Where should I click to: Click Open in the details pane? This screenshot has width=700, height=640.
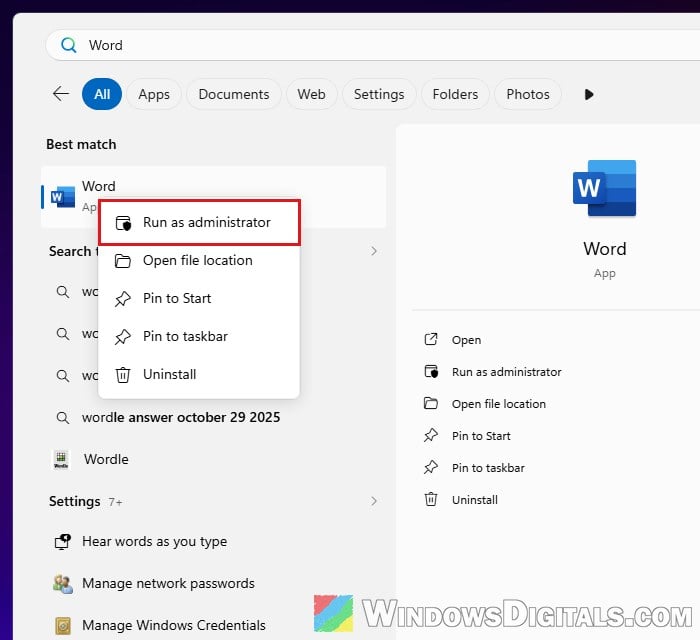point(466,340)
